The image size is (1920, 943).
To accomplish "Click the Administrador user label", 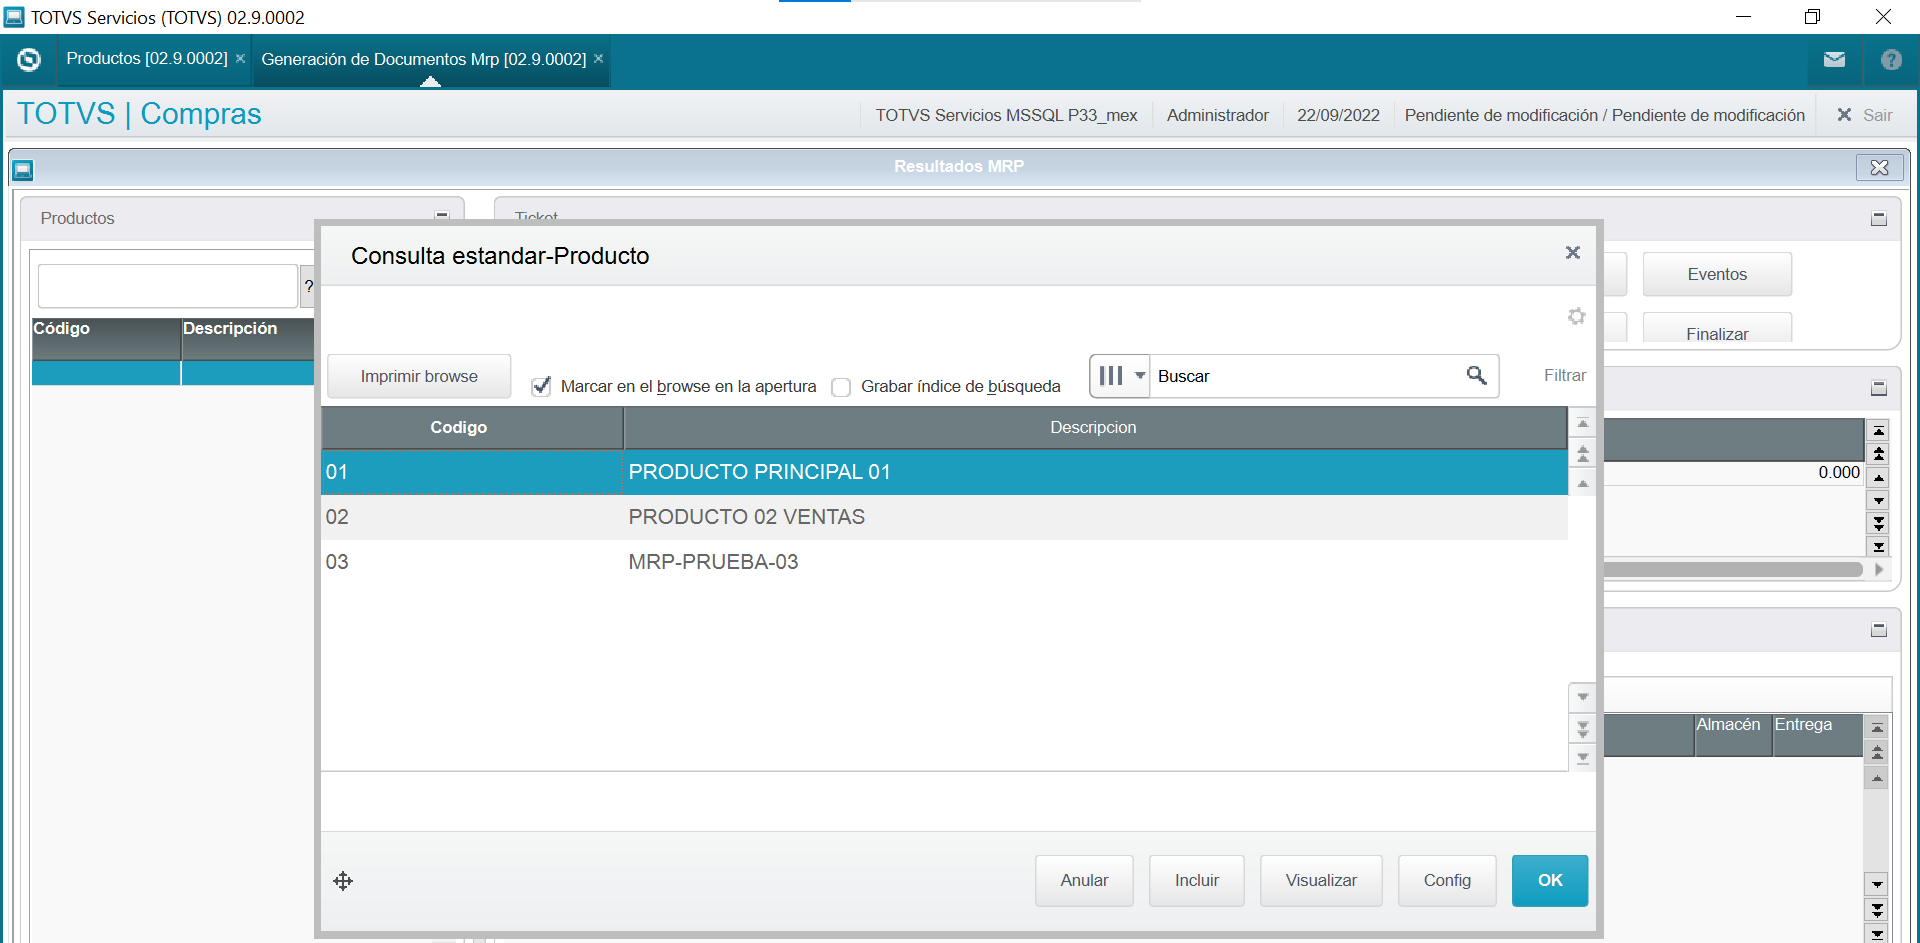I will (1217, 115).
